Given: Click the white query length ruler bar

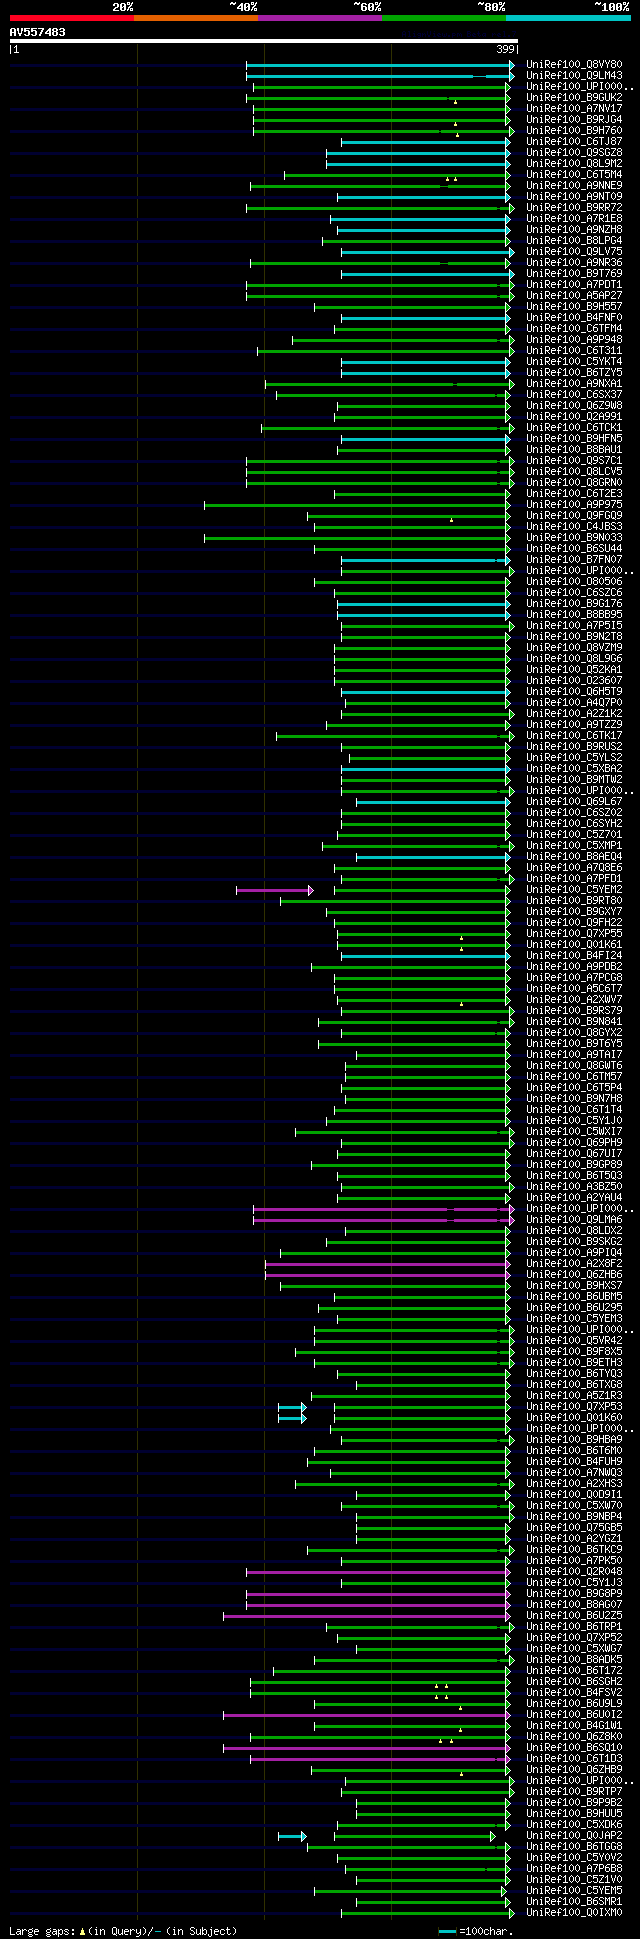Looking at the screenshot, I should tap(263, 41).
